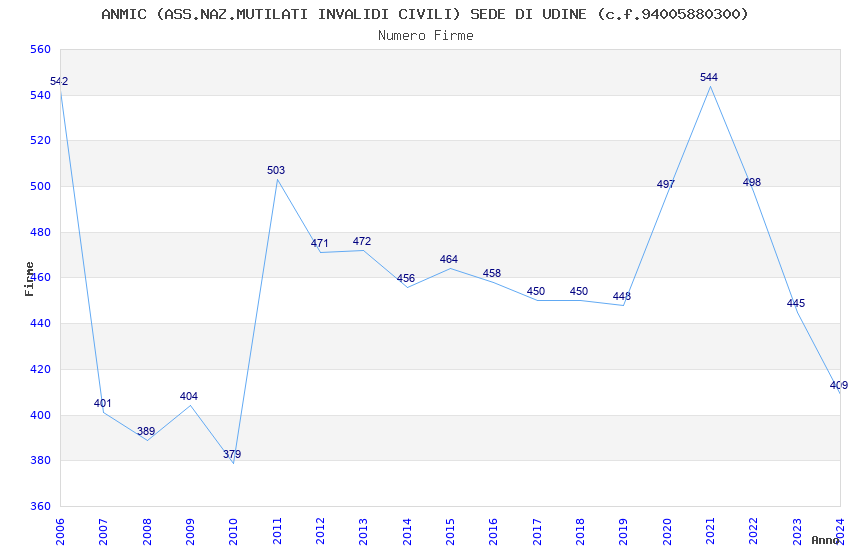The height and width of the screenshot is (550, 850).
Task: Click x-axis year 2010
Action: coord(233,531)
